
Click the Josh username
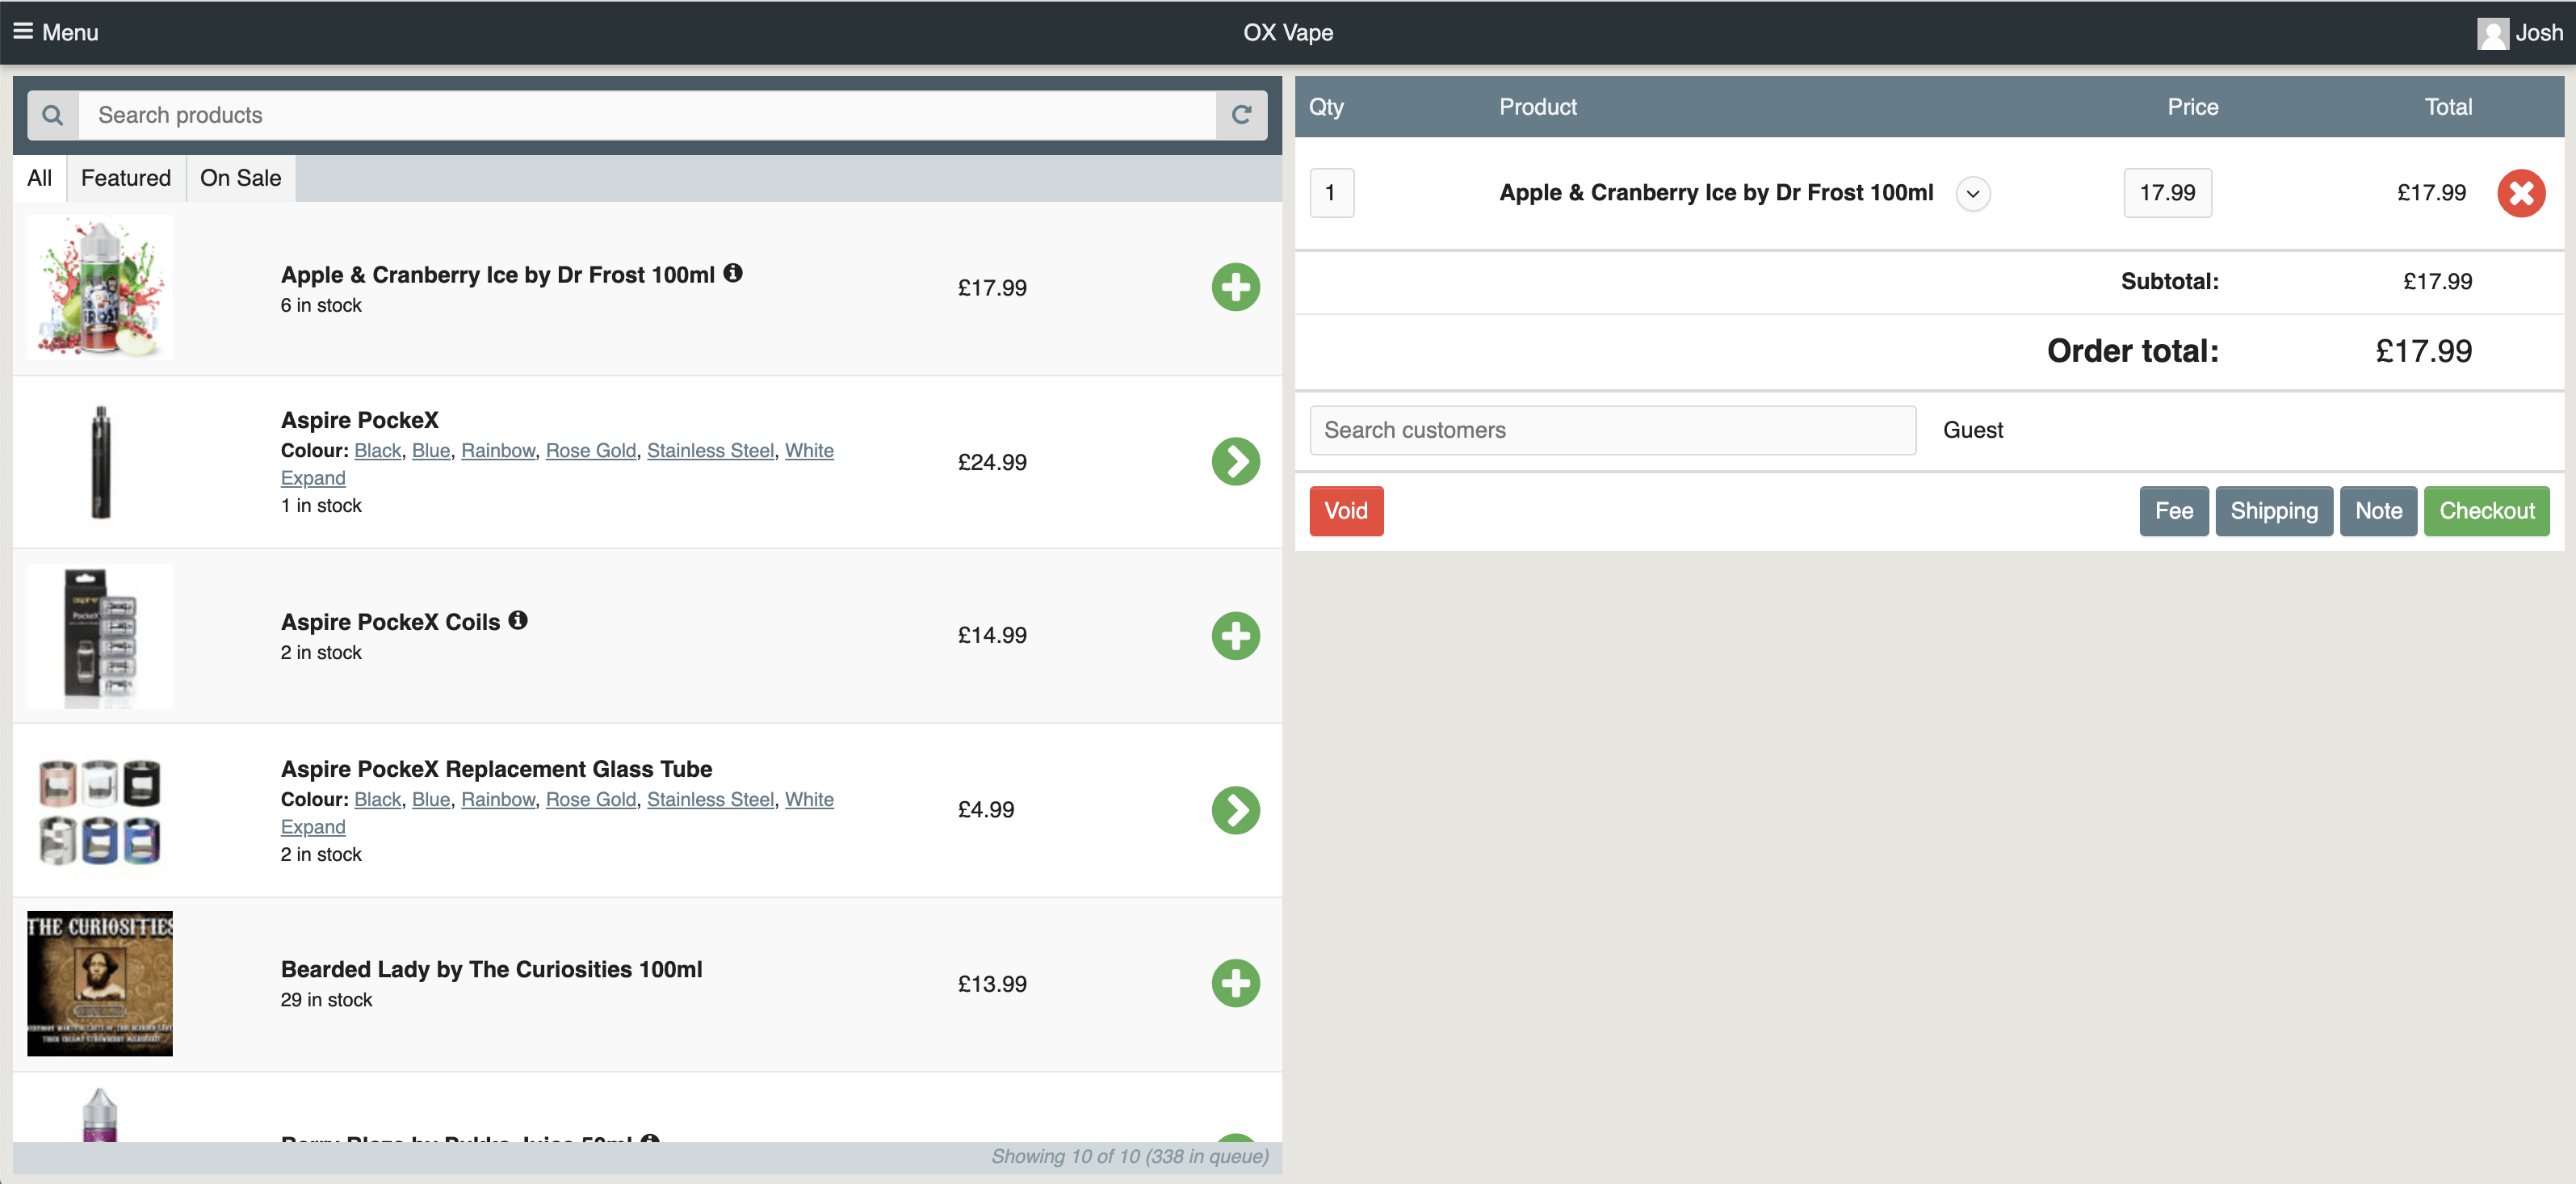(x=2539, y=33)
